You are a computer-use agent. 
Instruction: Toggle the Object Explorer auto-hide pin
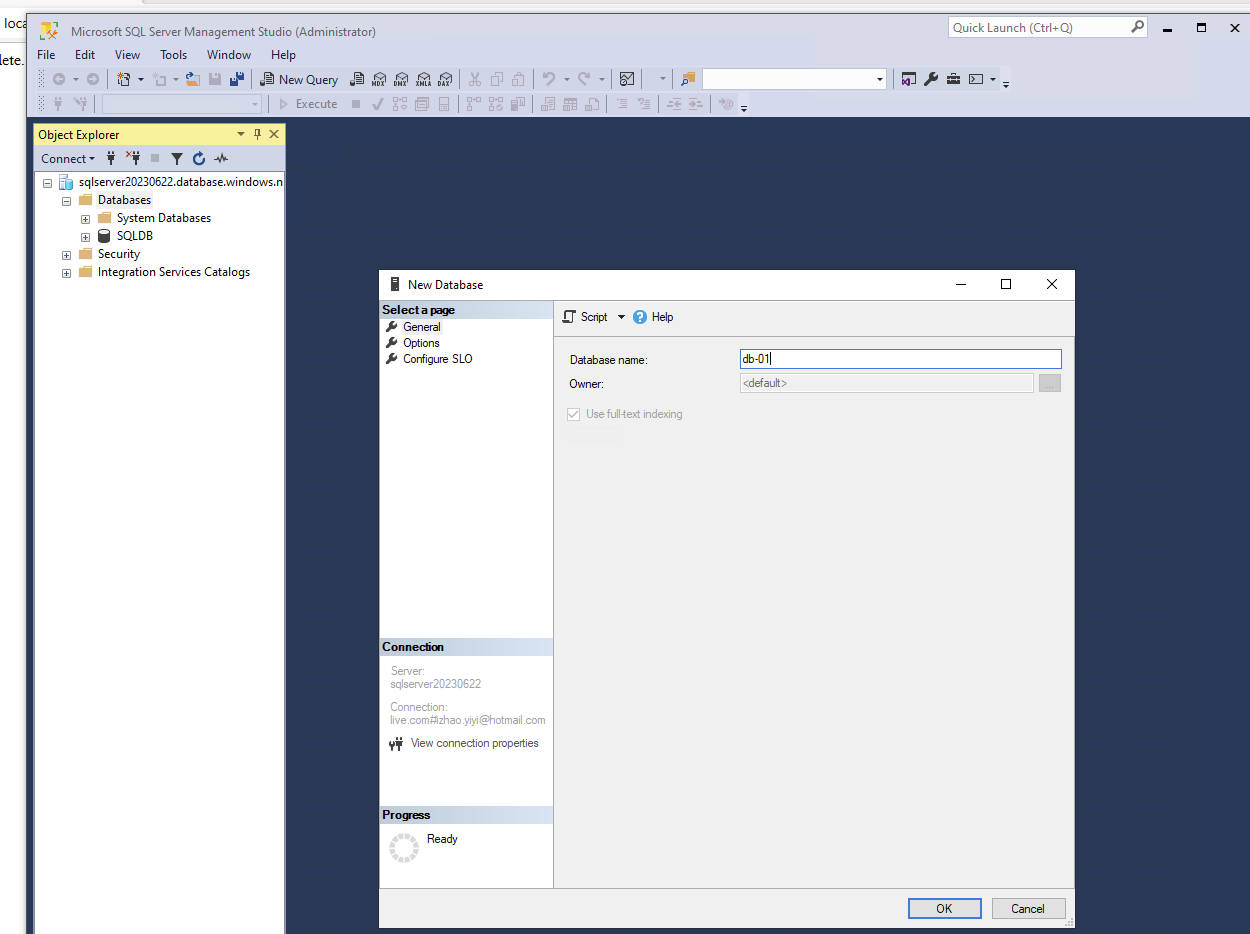[257, 134]
